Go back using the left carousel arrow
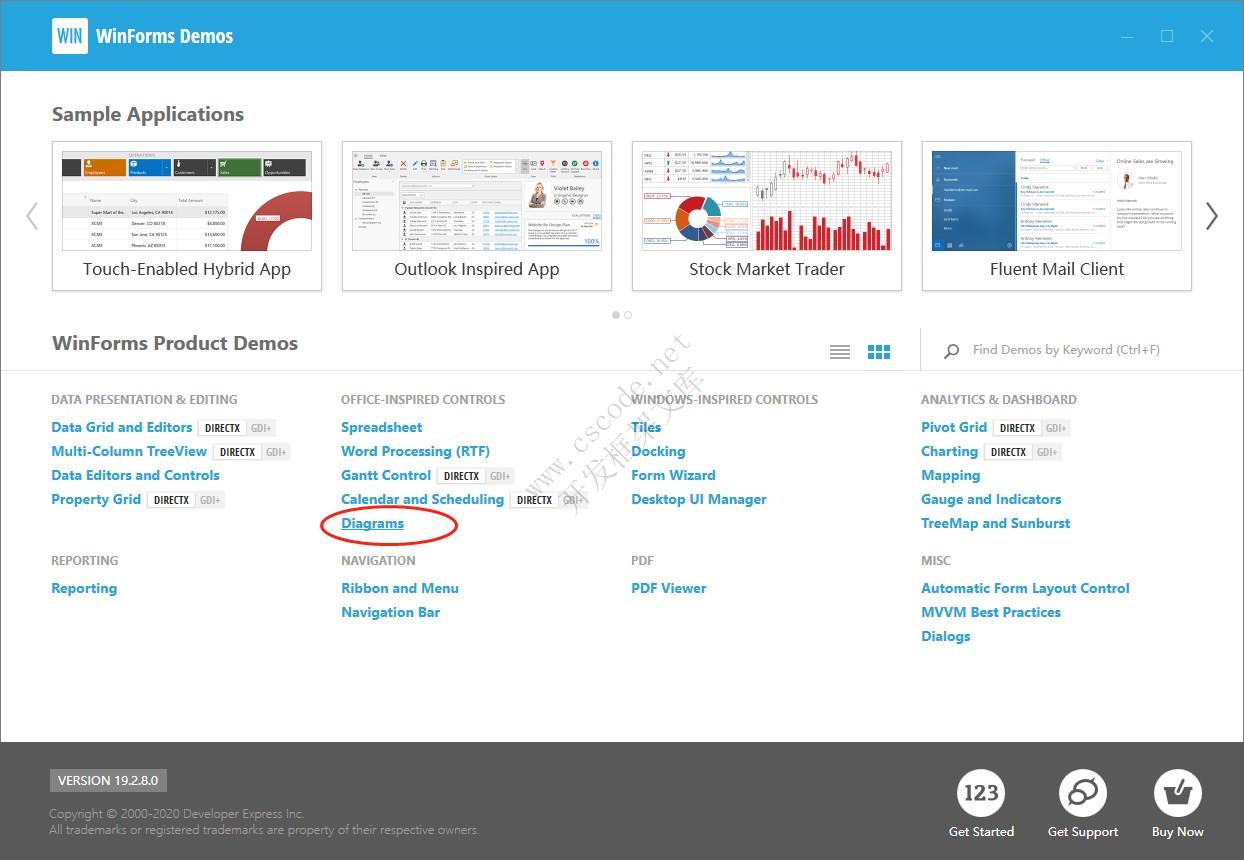Screen dimensions: 1244x860 (31, 215)
